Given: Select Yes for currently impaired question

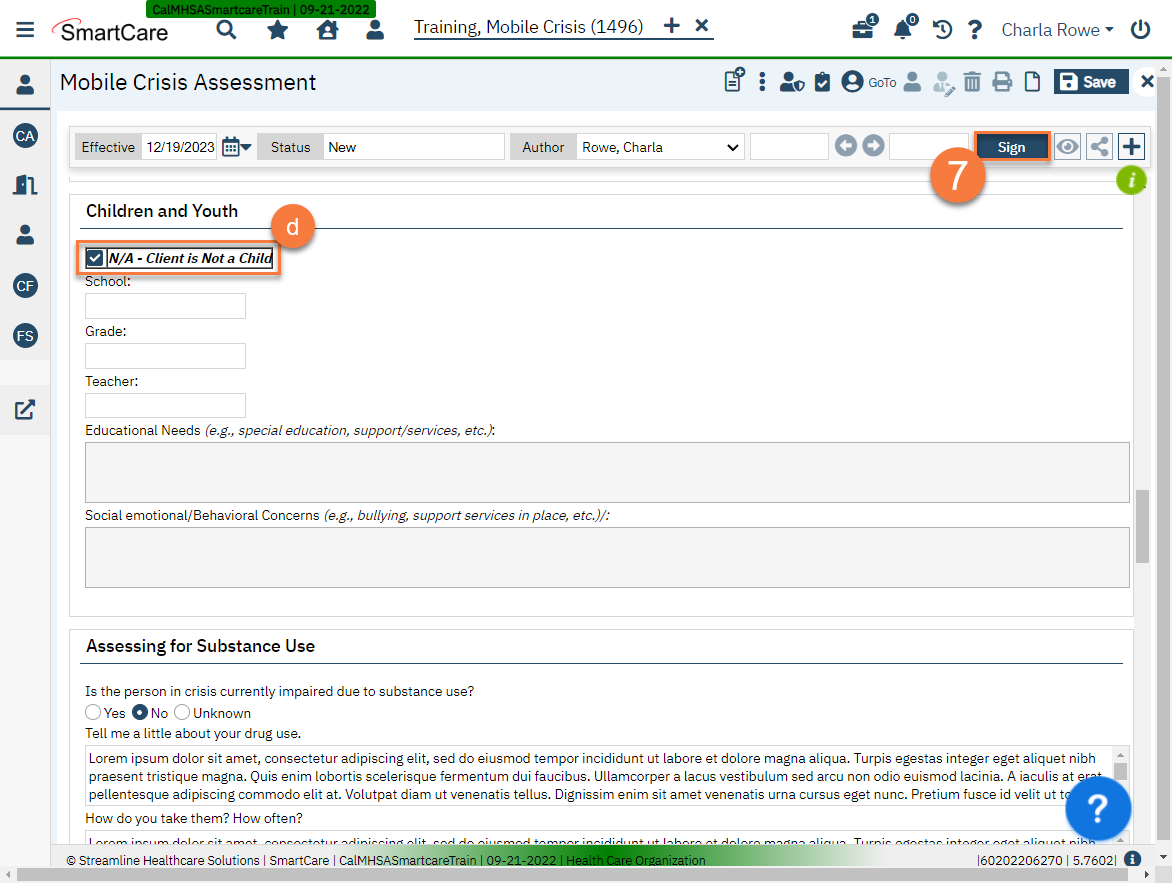Looking at the screenshot, I should pyautogui.click(x=93, y=713).
